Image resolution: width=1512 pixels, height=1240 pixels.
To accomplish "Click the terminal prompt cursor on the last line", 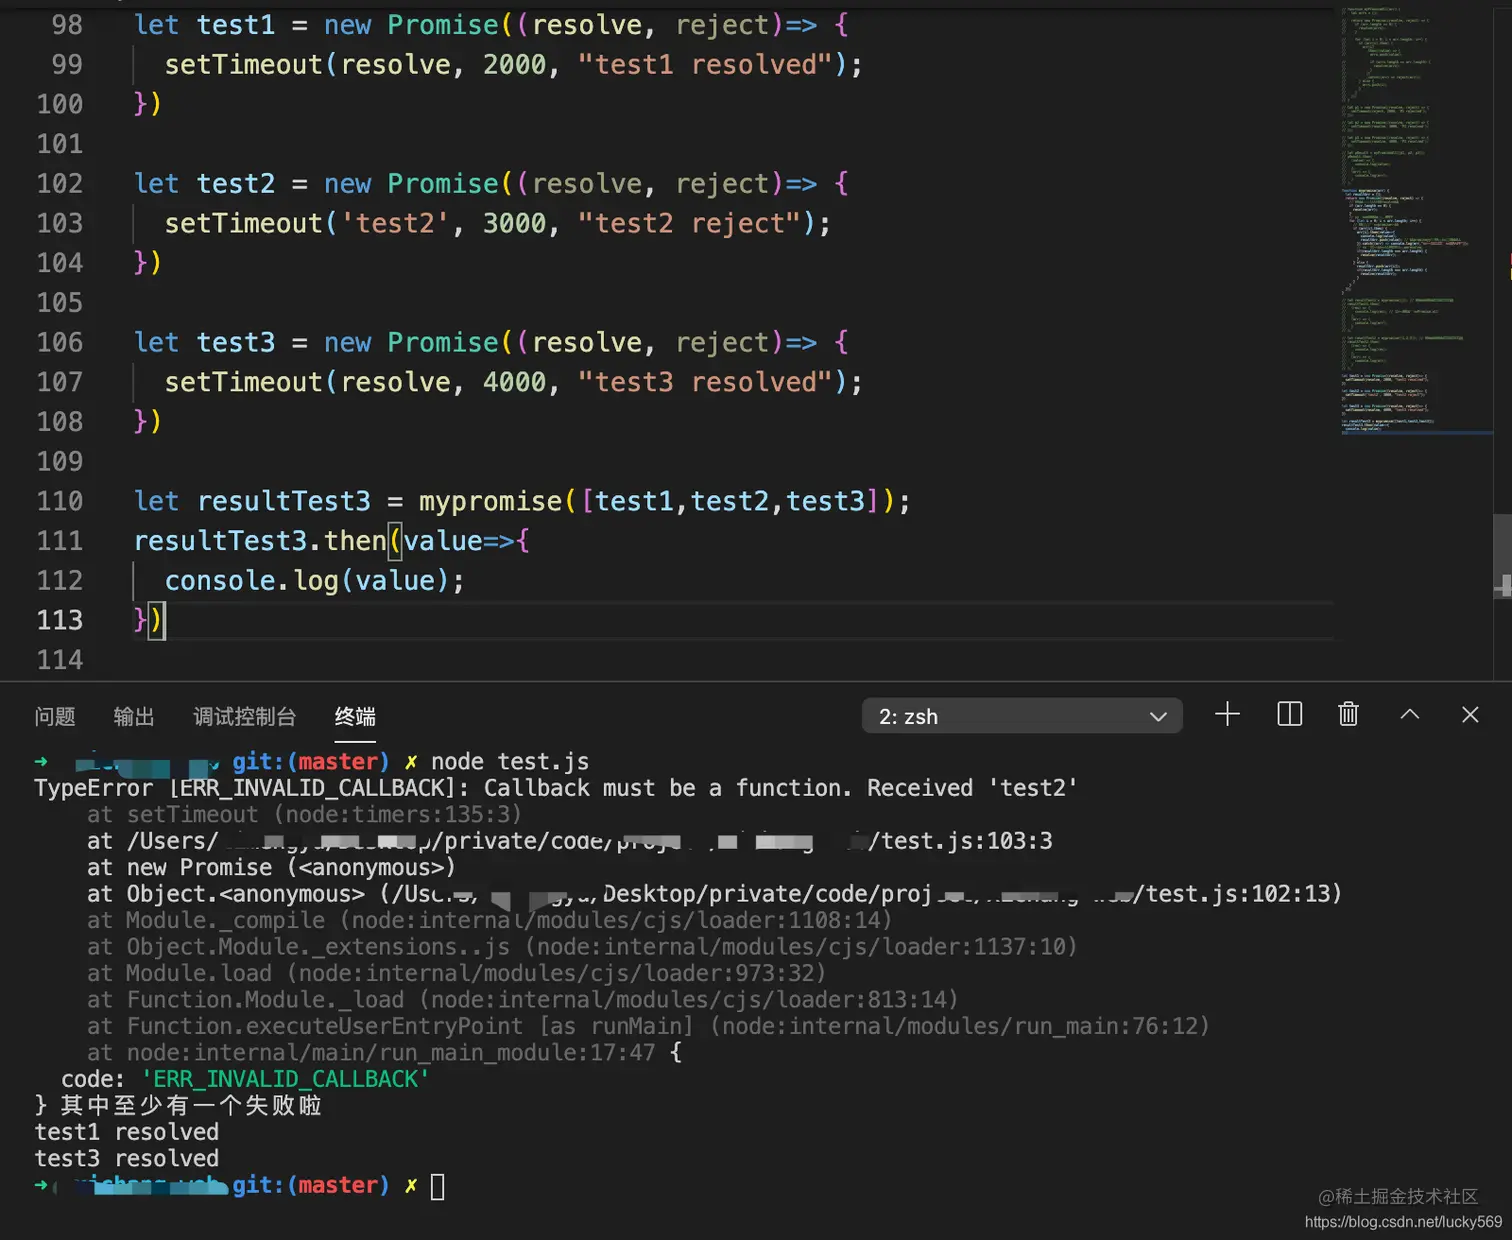I will [438, 1186].
